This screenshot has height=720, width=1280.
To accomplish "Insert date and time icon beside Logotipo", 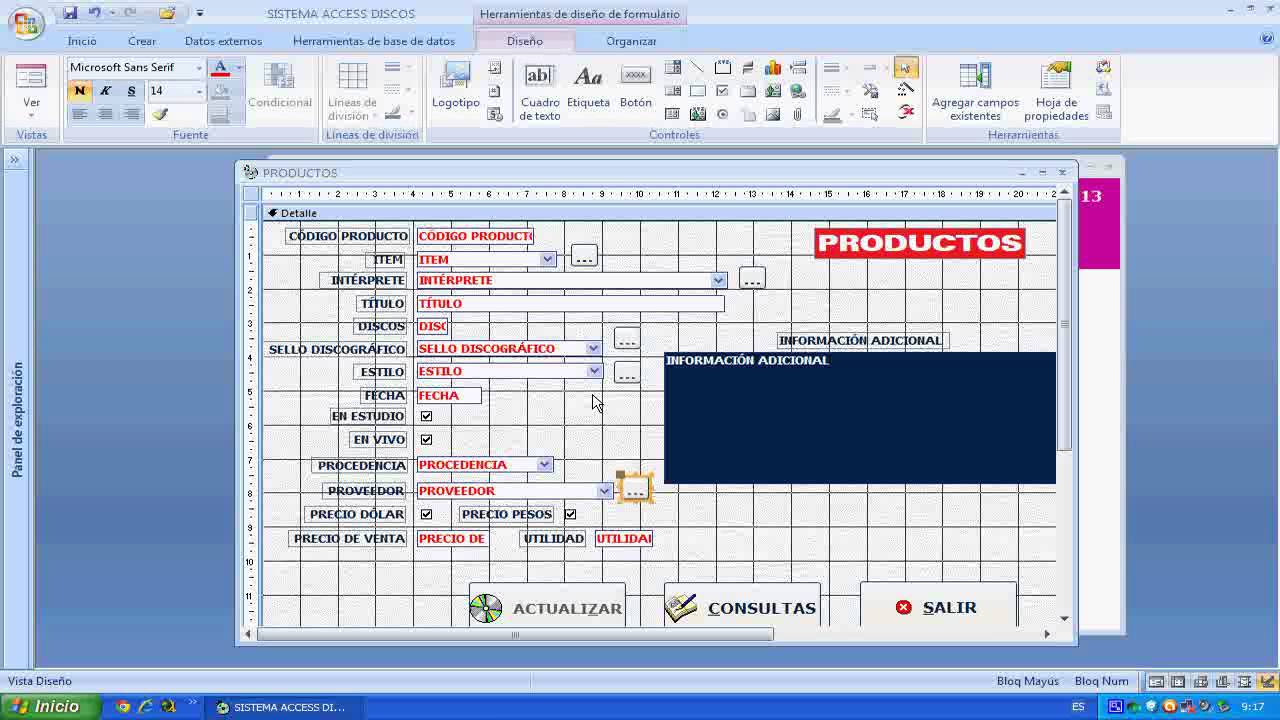I will [x=495, y=114].
